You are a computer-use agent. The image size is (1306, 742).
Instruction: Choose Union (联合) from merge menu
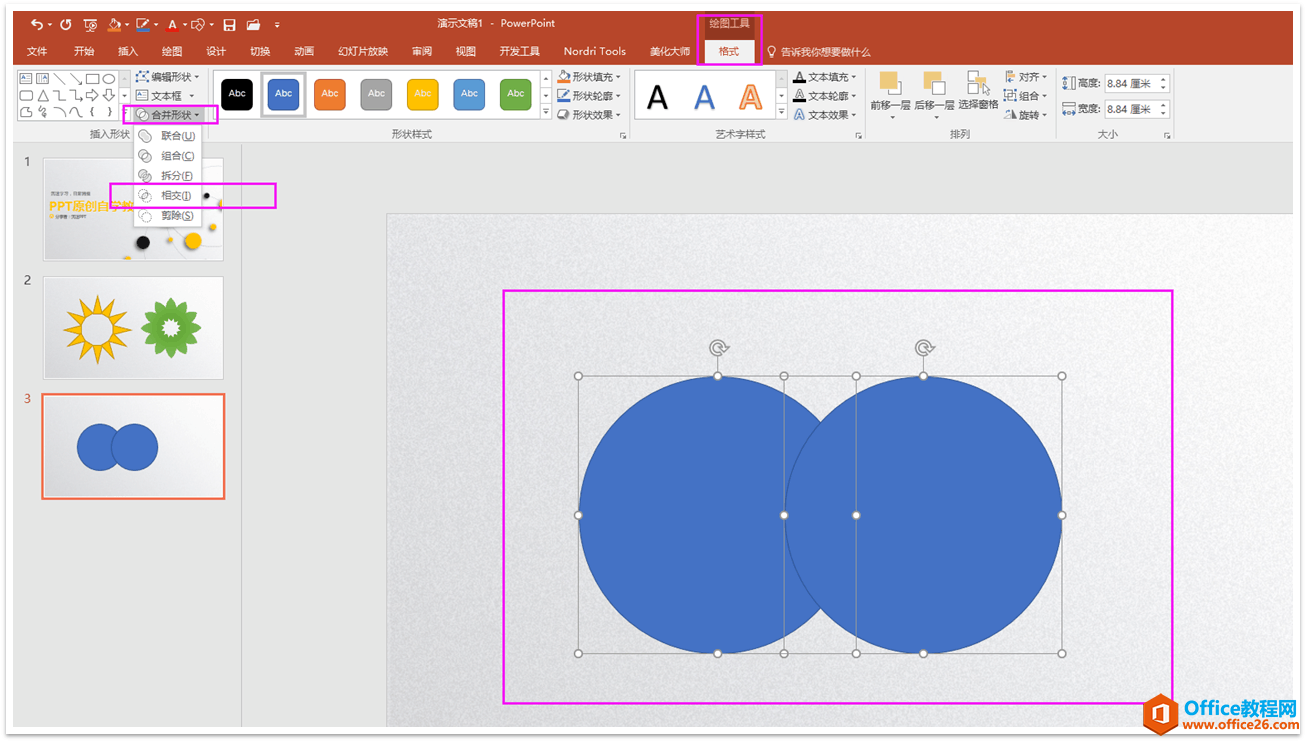click(167, 136)
